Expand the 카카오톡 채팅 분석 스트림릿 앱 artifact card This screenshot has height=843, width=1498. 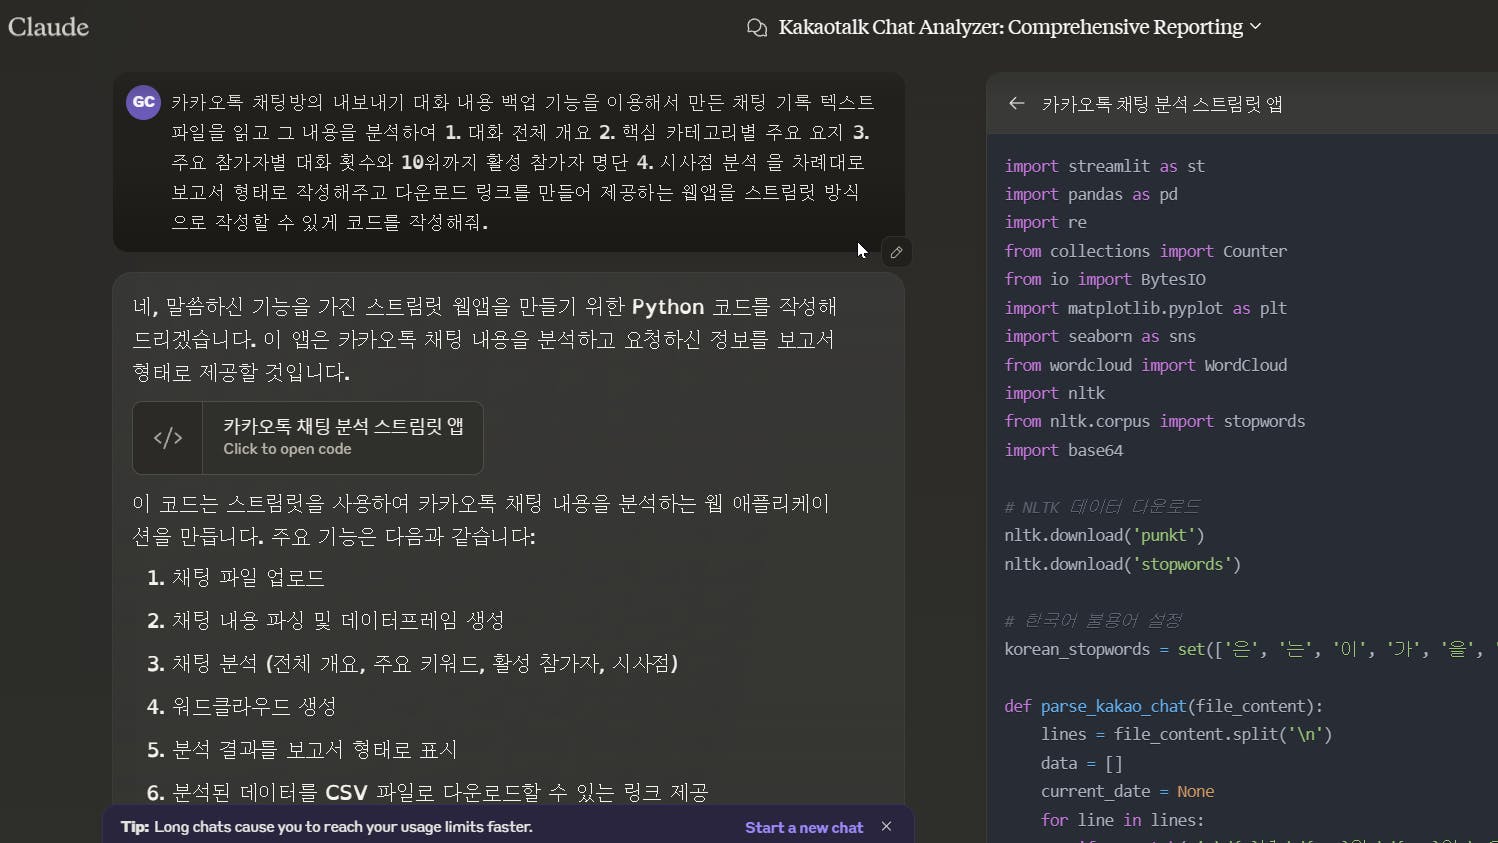[307, 438]
